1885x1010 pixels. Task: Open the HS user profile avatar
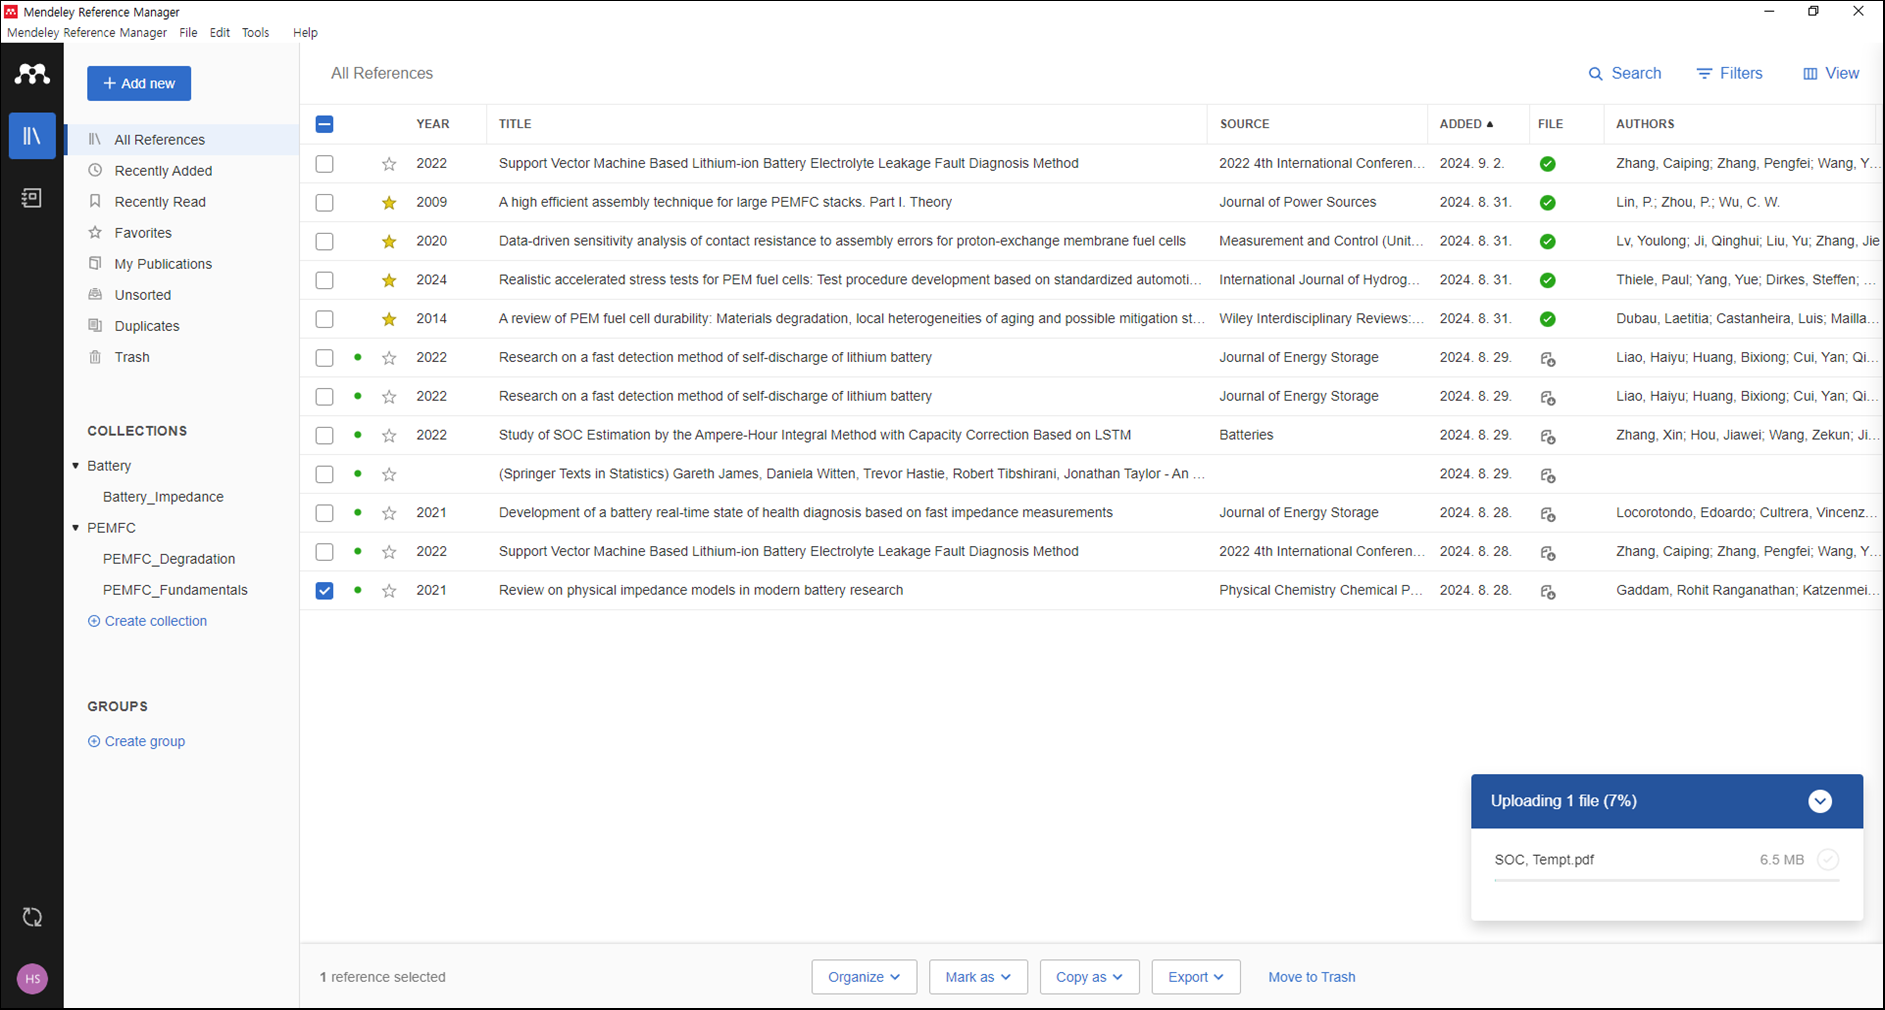point(32,979)
